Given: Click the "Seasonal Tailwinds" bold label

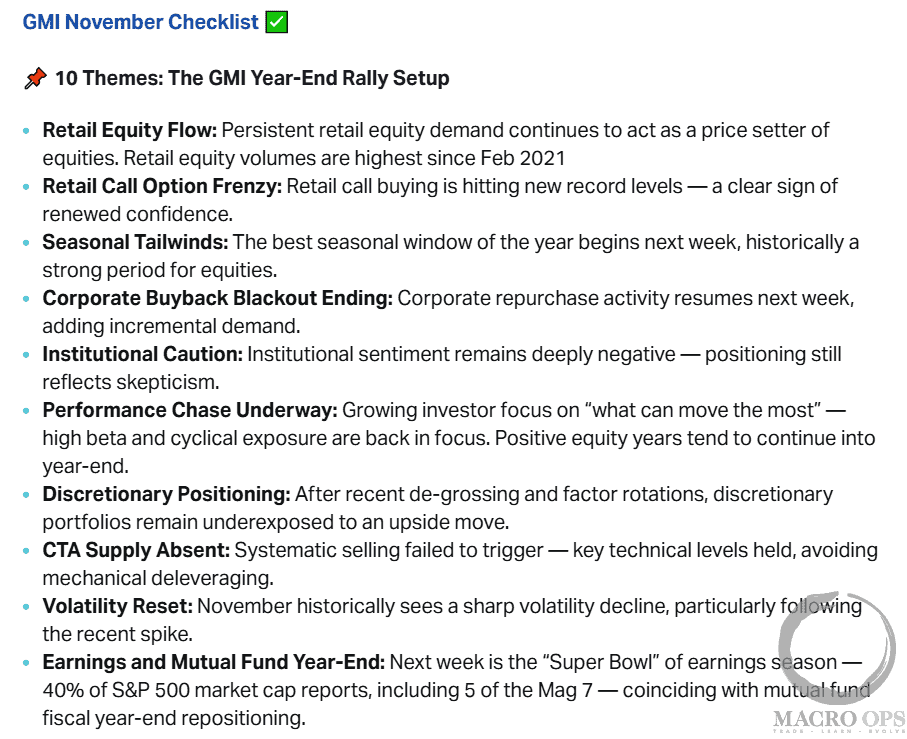Looking at the screenshot, I should pos(135,242).
